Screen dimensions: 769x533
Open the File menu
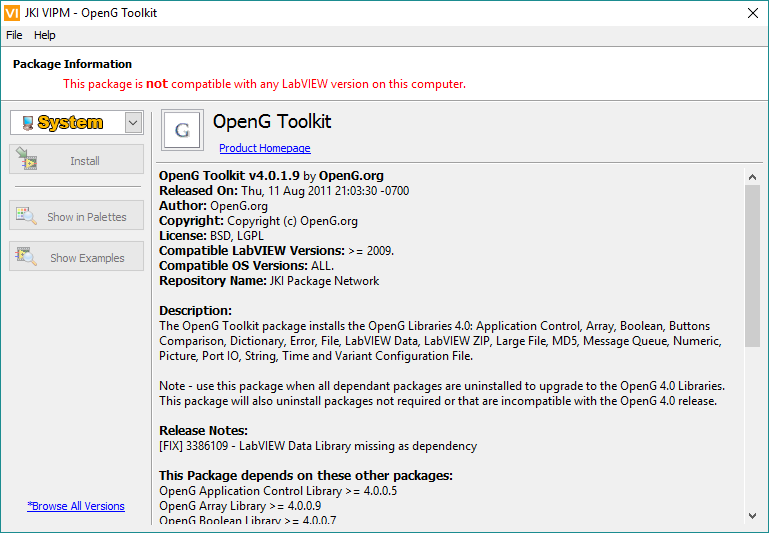[14, 35]
